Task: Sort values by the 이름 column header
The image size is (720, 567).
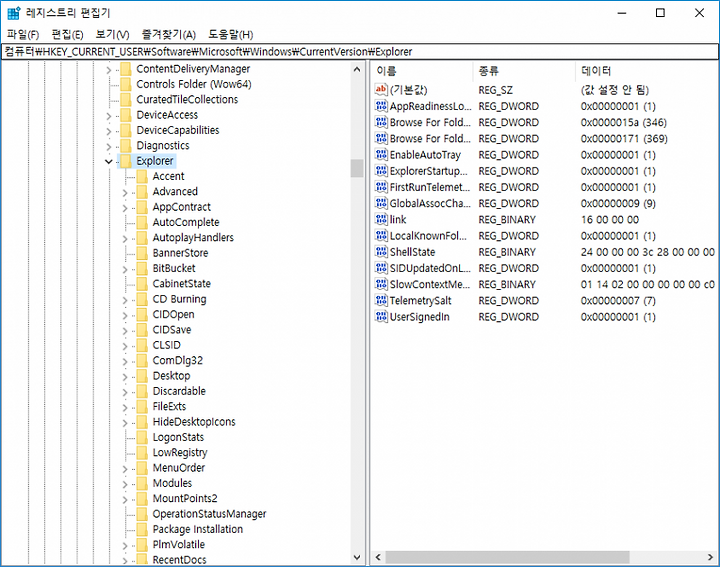Action: (x=422, y=71)
